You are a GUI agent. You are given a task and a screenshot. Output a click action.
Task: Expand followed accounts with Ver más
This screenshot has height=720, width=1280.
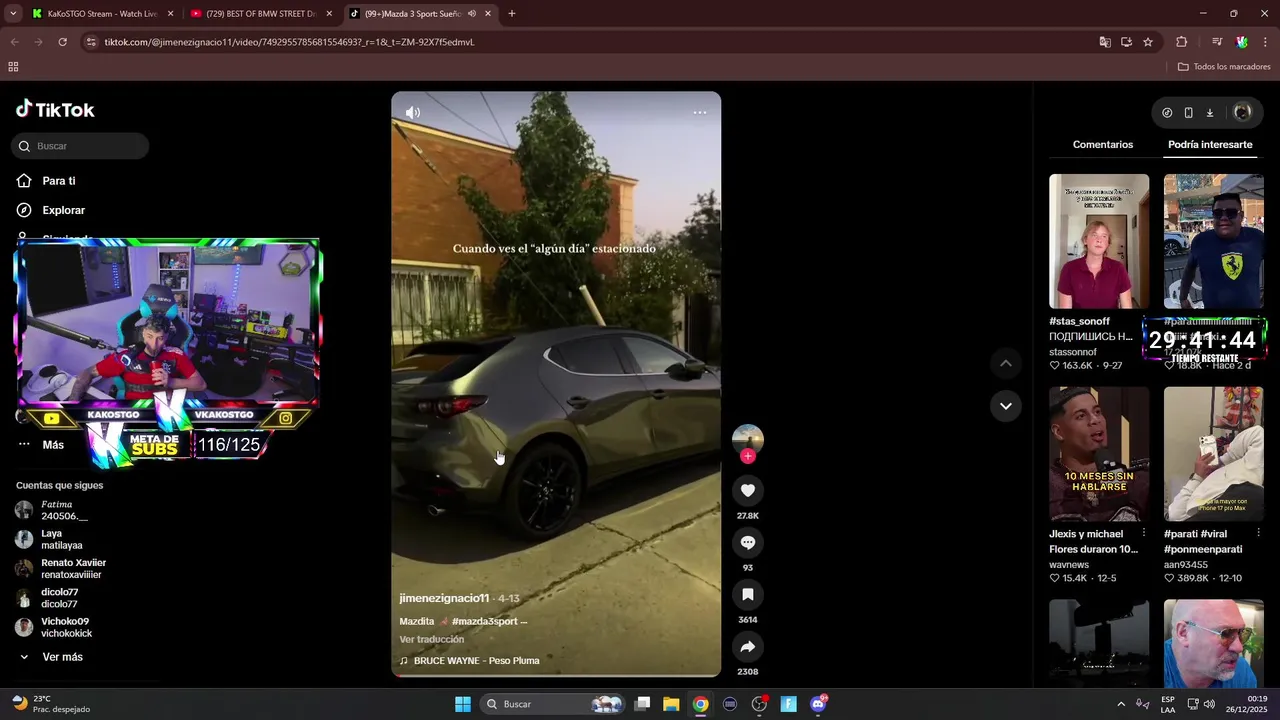[x=62, y=657]
